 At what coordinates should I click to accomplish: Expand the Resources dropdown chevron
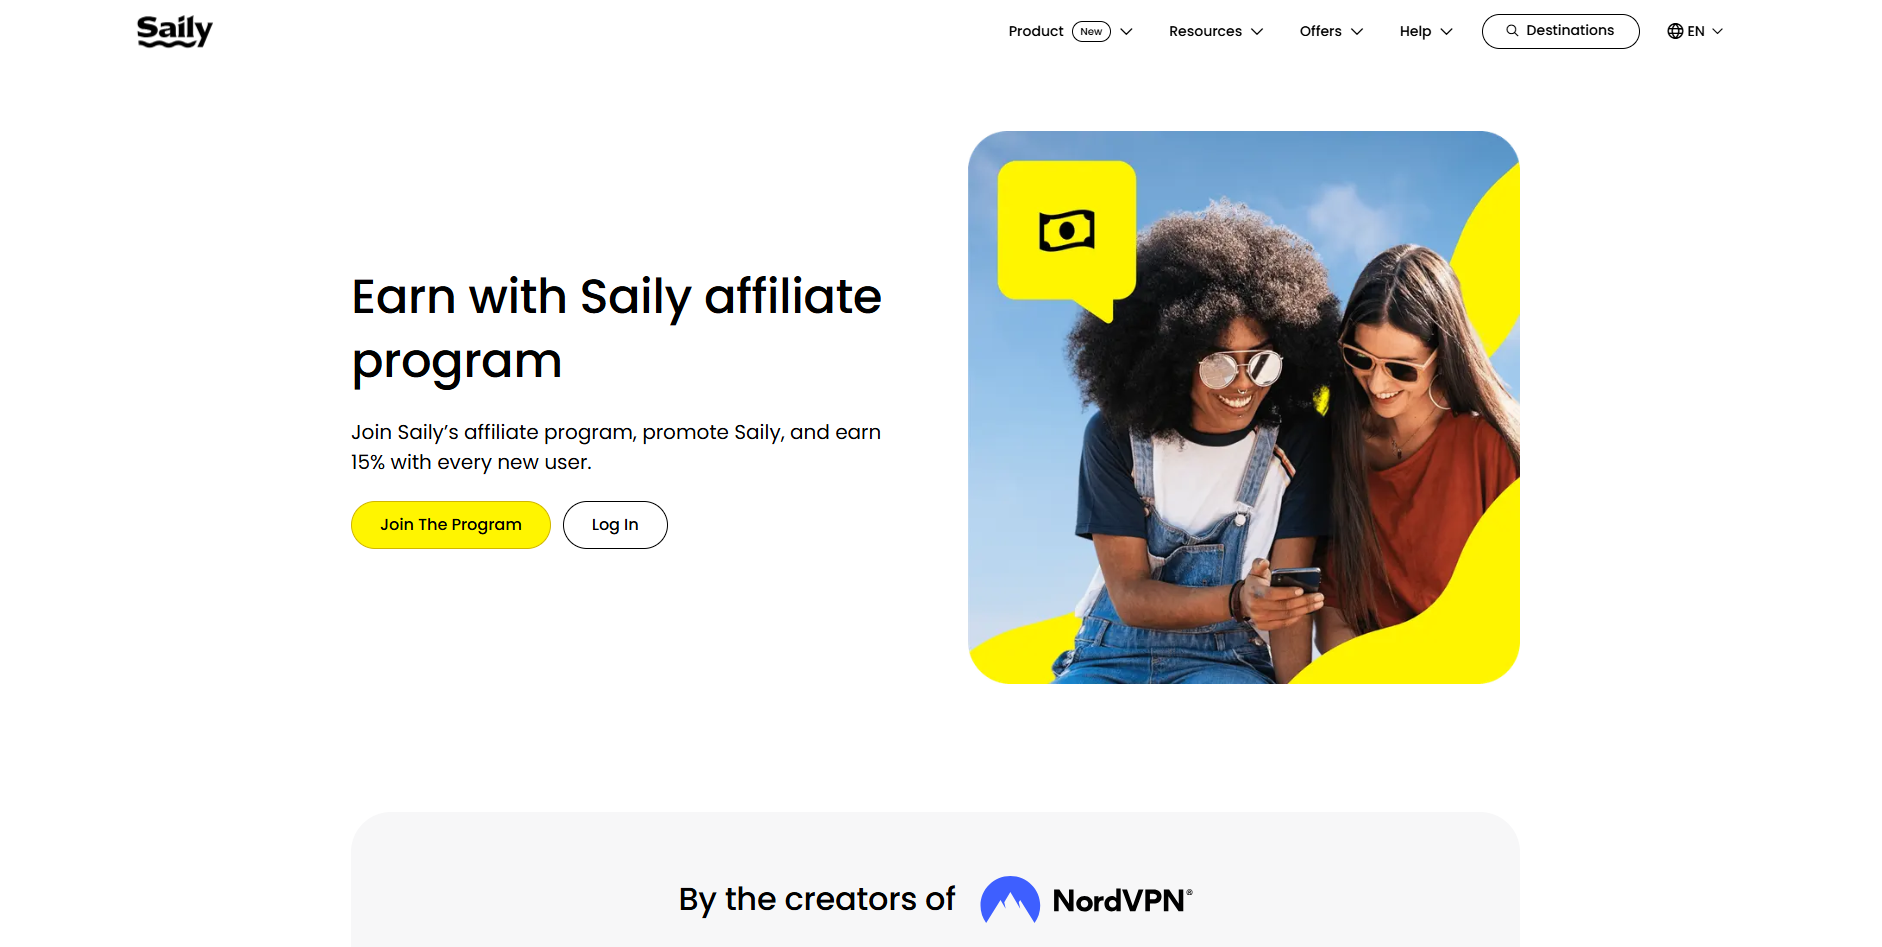pyautogui.click(x=1257, y=31)
